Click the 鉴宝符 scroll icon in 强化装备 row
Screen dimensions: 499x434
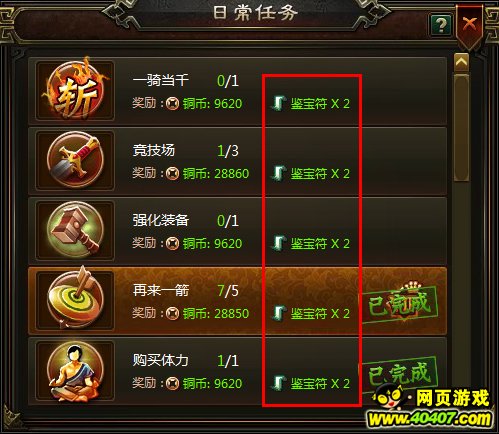pos(278,243)
